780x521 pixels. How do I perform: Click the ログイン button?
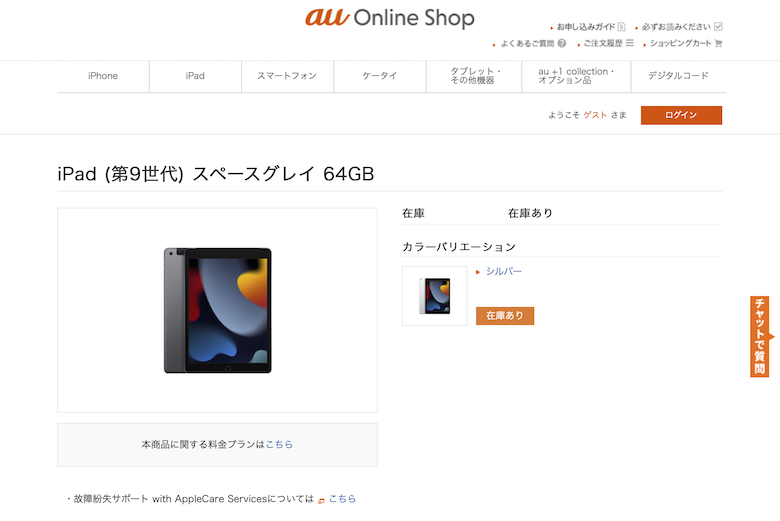point(681,115)
